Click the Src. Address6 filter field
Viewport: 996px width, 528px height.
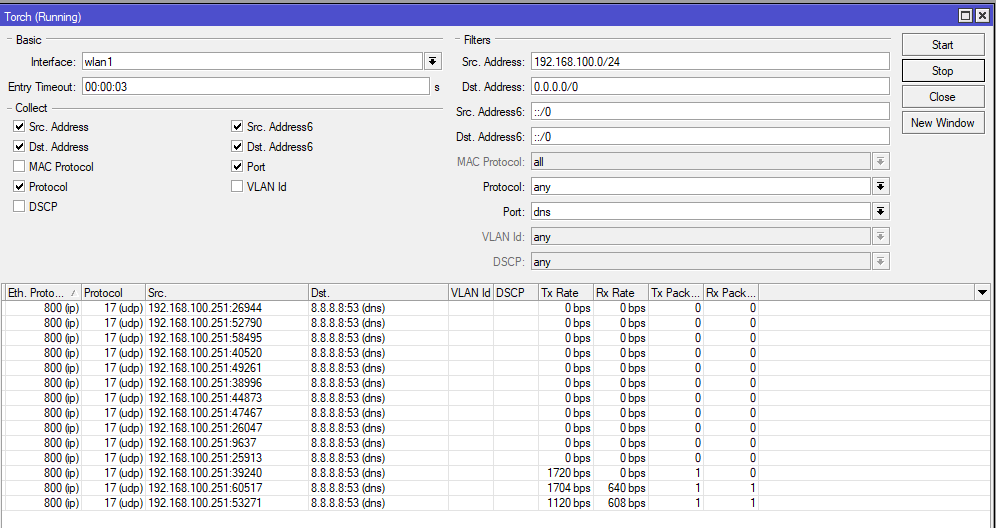[710, 111]
